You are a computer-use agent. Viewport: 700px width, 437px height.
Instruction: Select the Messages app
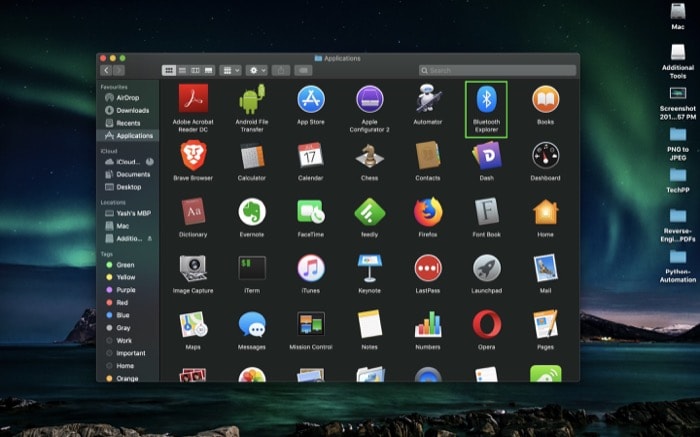coord(252,325)
